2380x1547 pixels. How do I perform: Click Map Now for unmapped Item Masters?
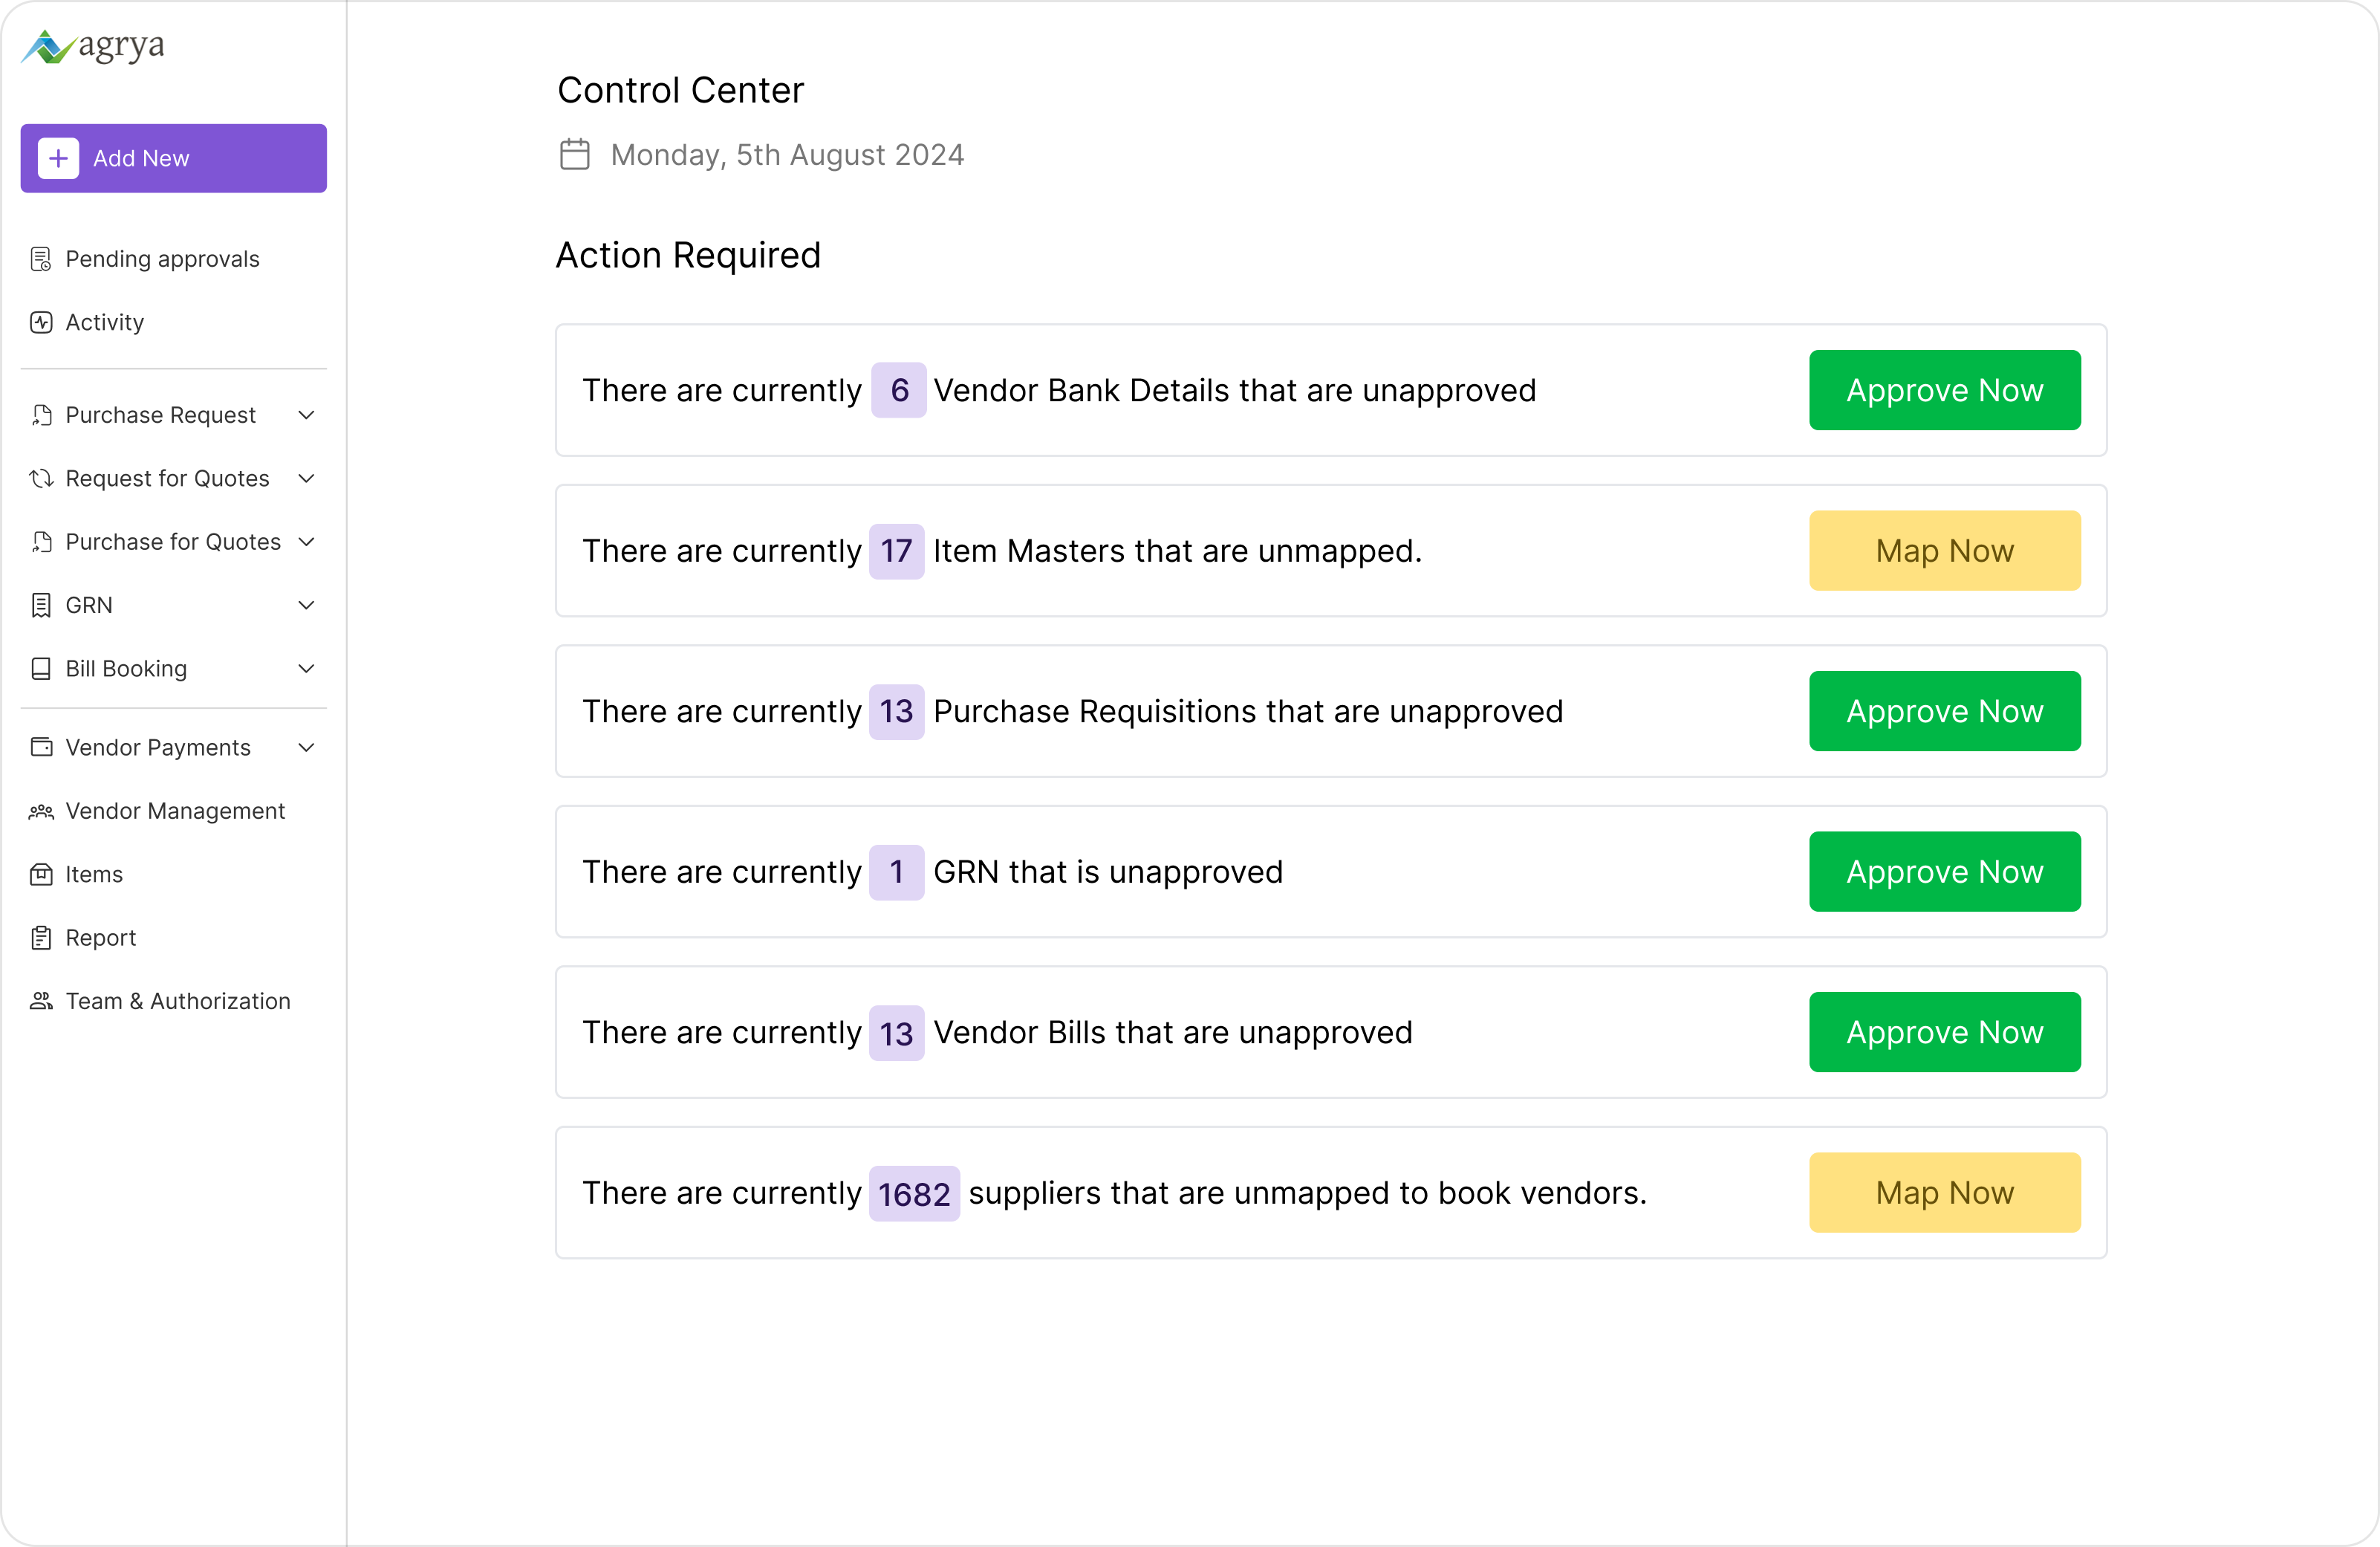point(1944,551)
